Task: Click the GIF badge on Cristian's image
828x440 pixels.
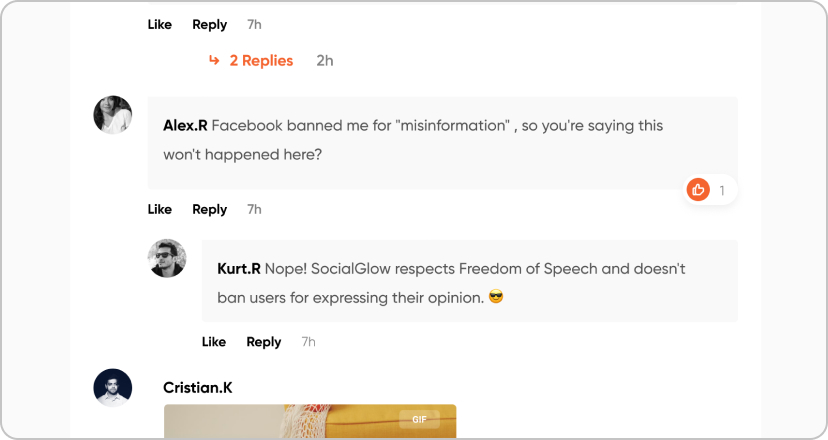Action: pyautogui.click(x=419, y=420)
